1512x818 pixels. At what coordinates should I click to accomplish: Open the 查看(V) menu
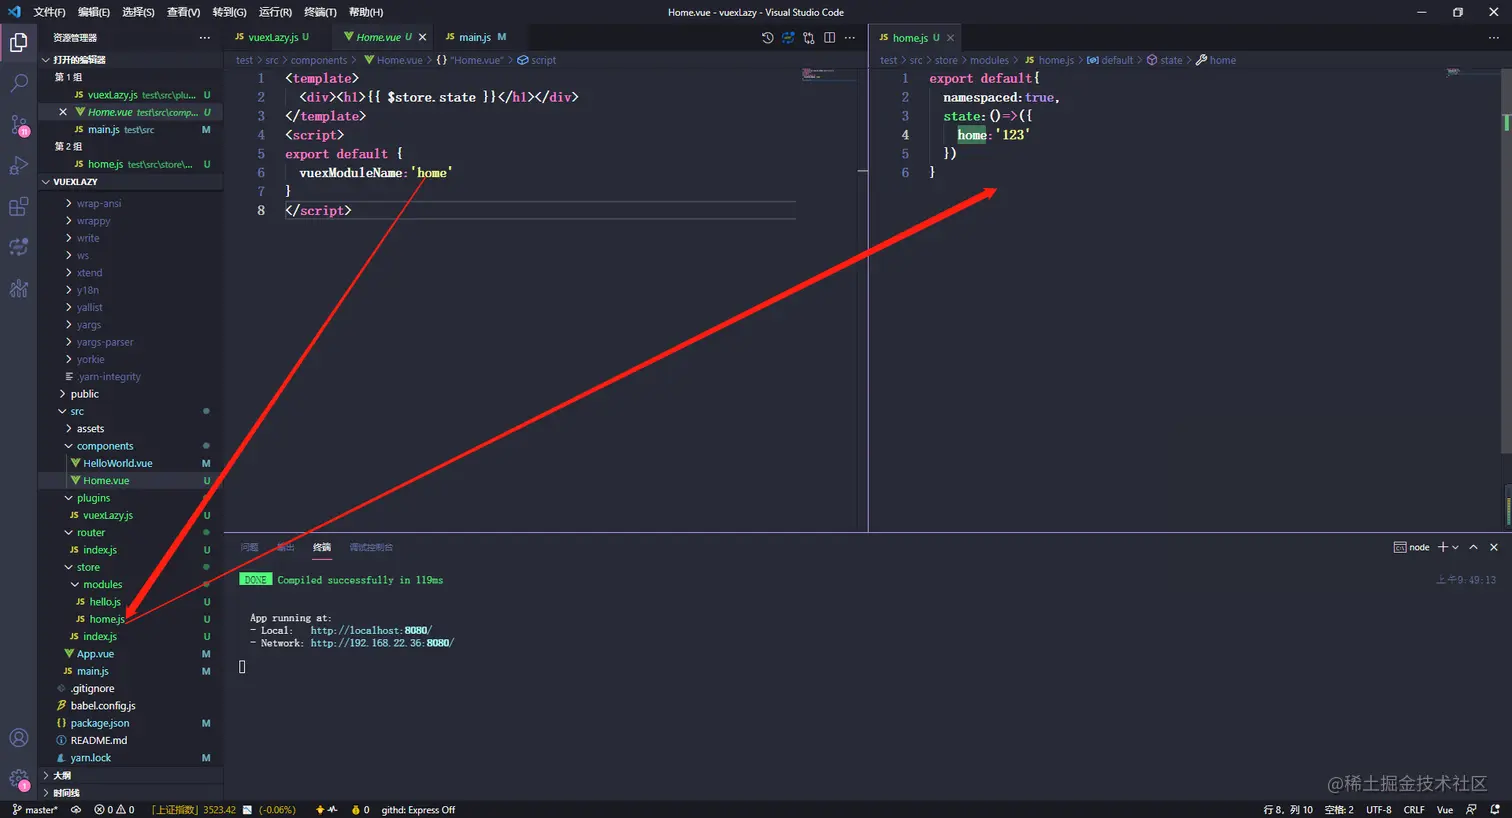pyautogui.click(x=183, y=12)
